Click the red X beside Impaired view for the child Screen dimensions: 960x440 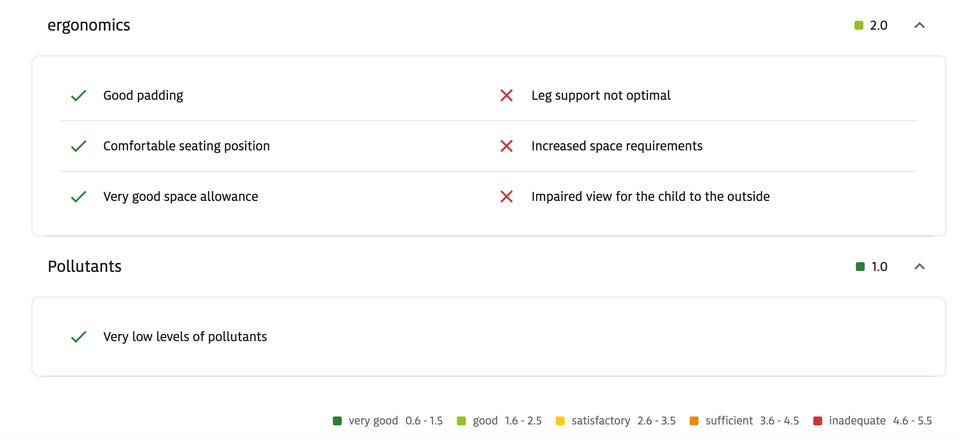tap(506, 197)
